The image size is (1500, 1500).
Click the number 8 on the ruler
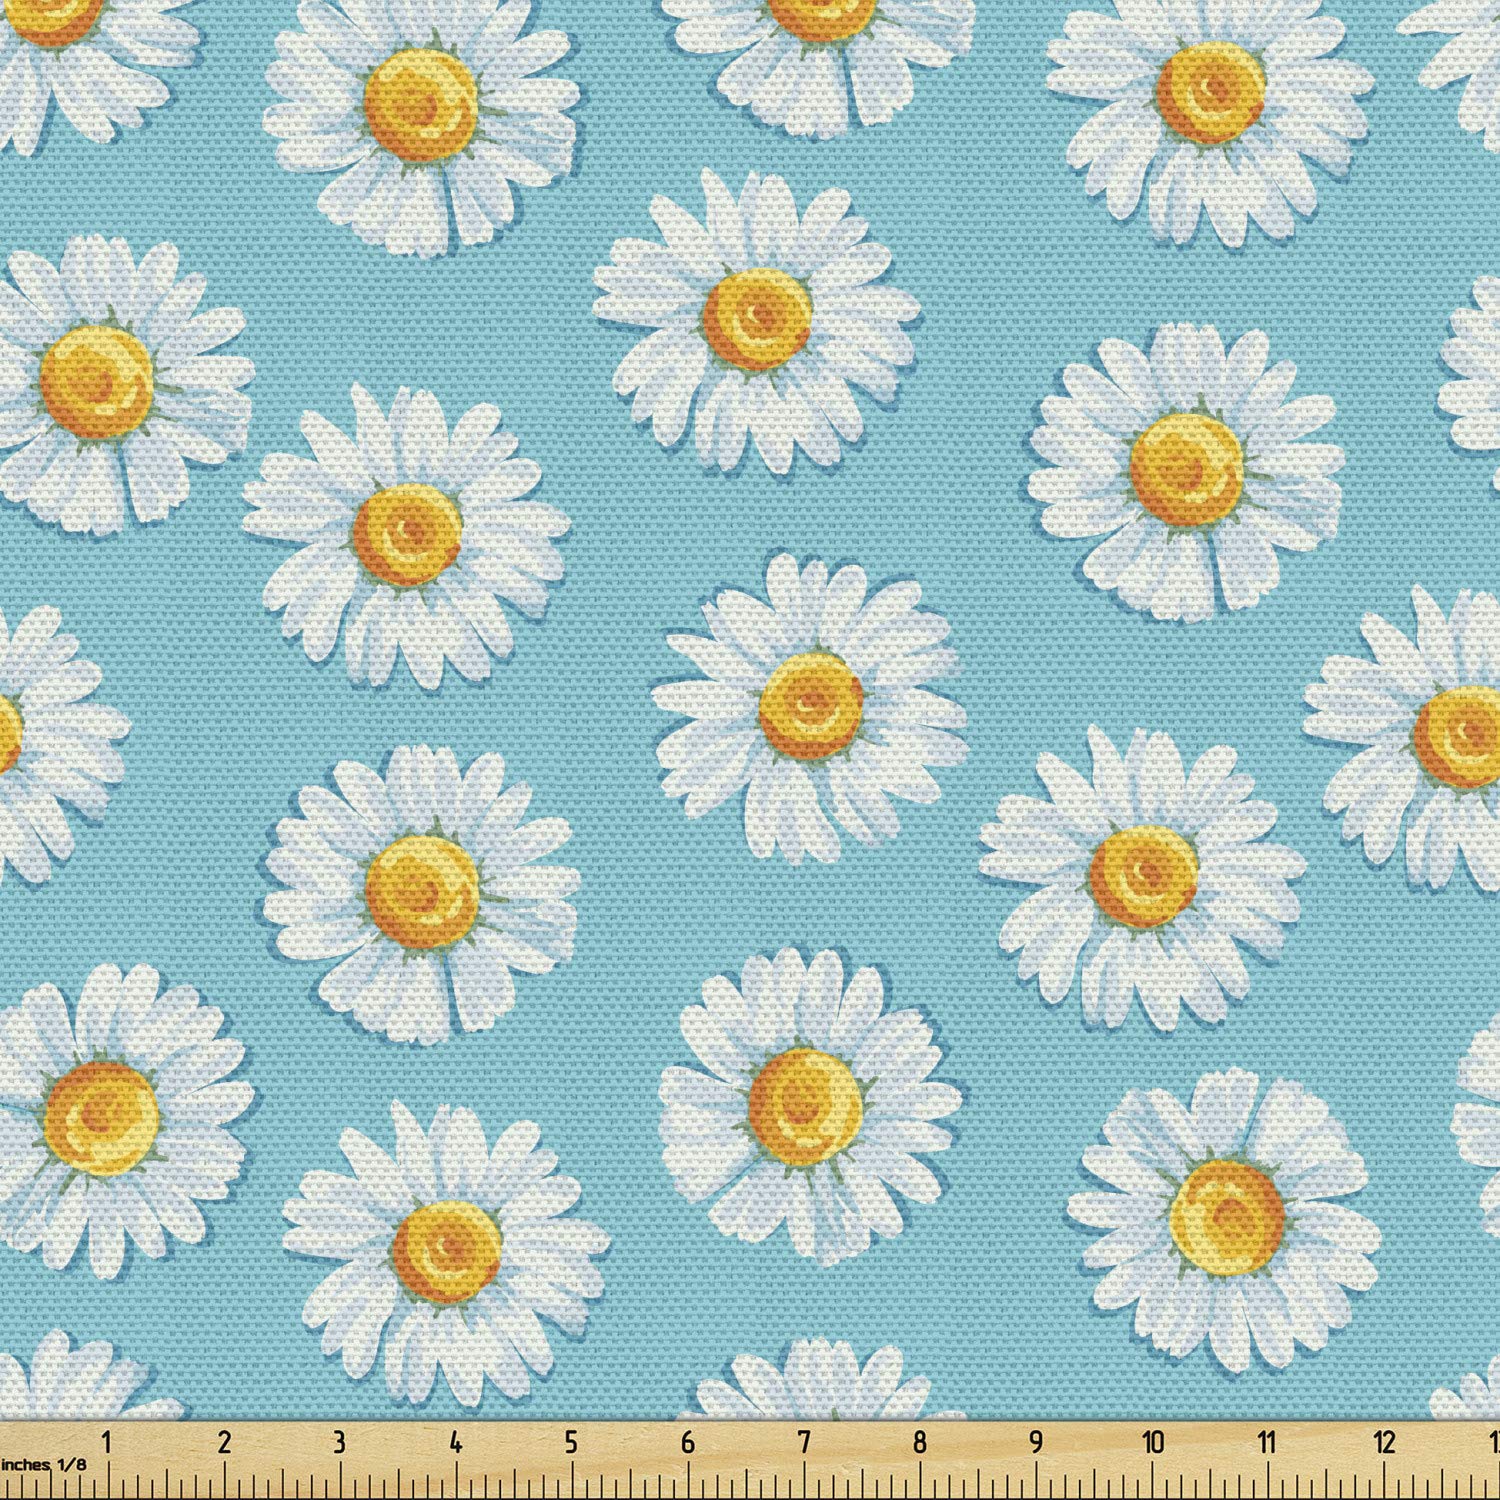click(920, 1441)
